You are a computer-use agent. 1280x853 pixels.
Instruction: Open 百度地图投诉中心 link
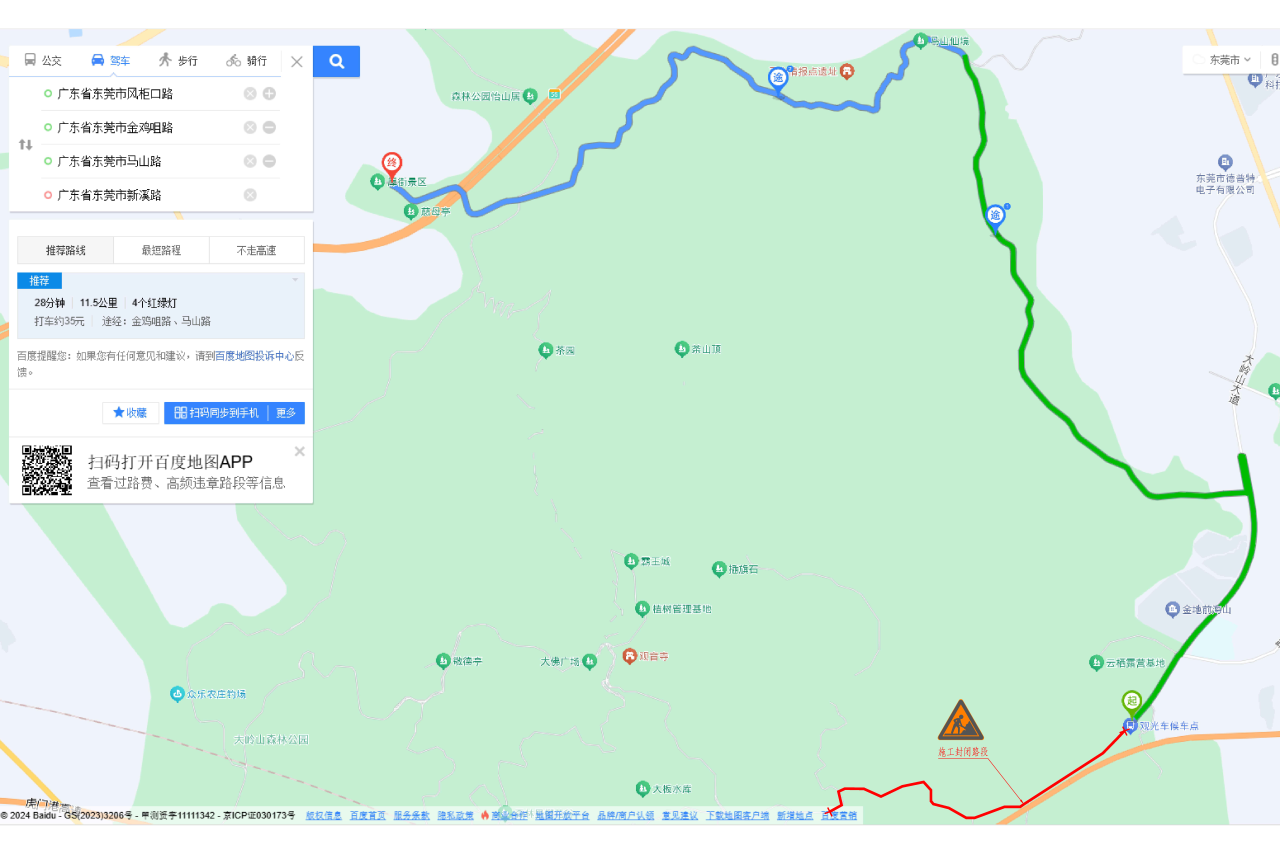point(254,356)
